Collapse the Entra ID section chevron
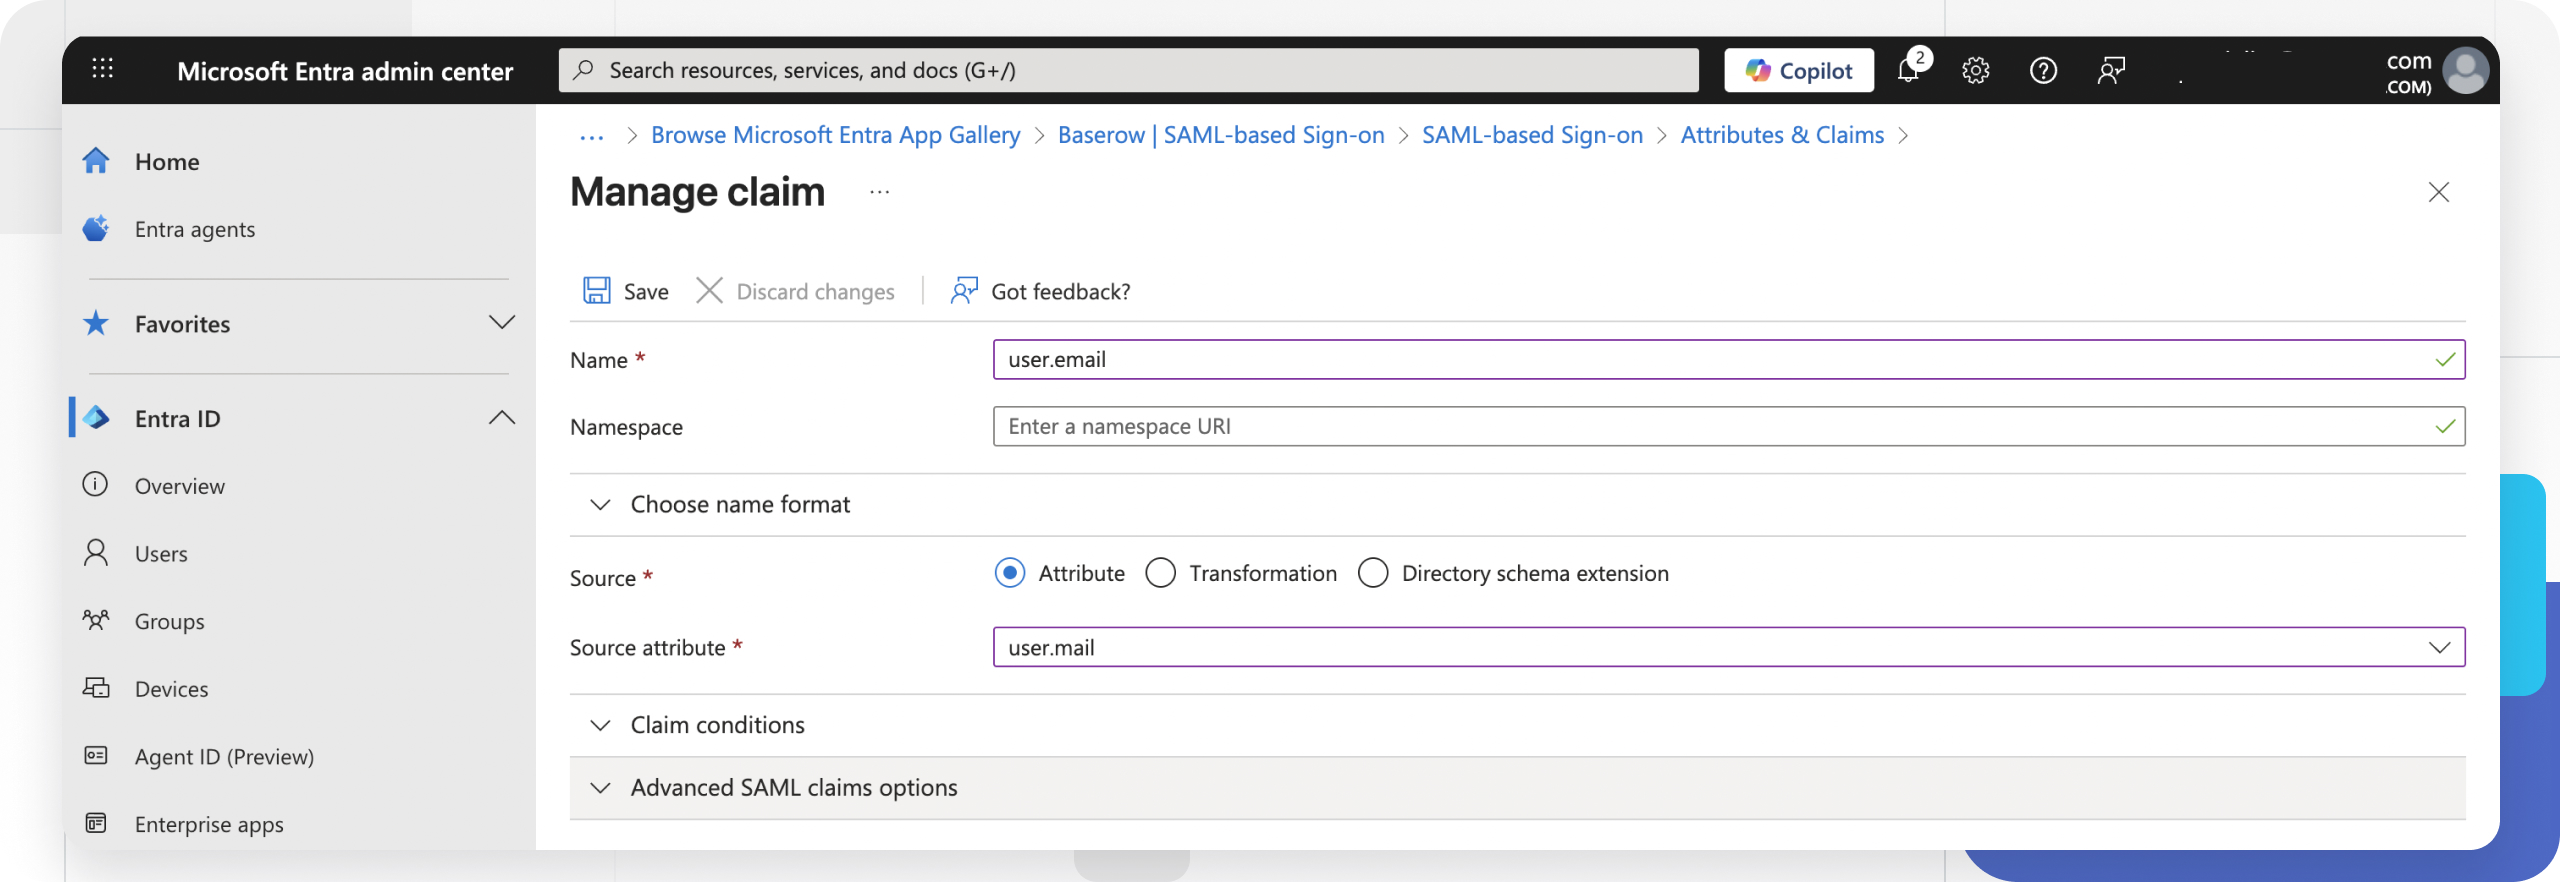The height and width of the screenshot is (882, 2560). point(502,418)
